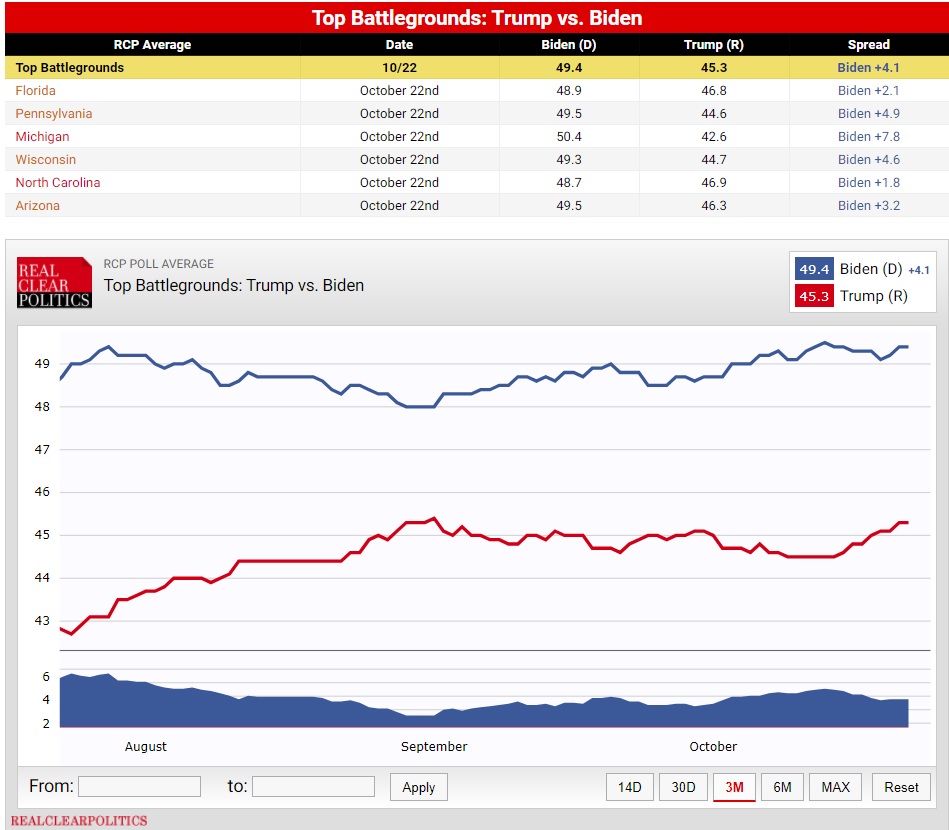The image size is (949, 830).
Task: Open the Florida polling link
Action: [x=35, y=90]
